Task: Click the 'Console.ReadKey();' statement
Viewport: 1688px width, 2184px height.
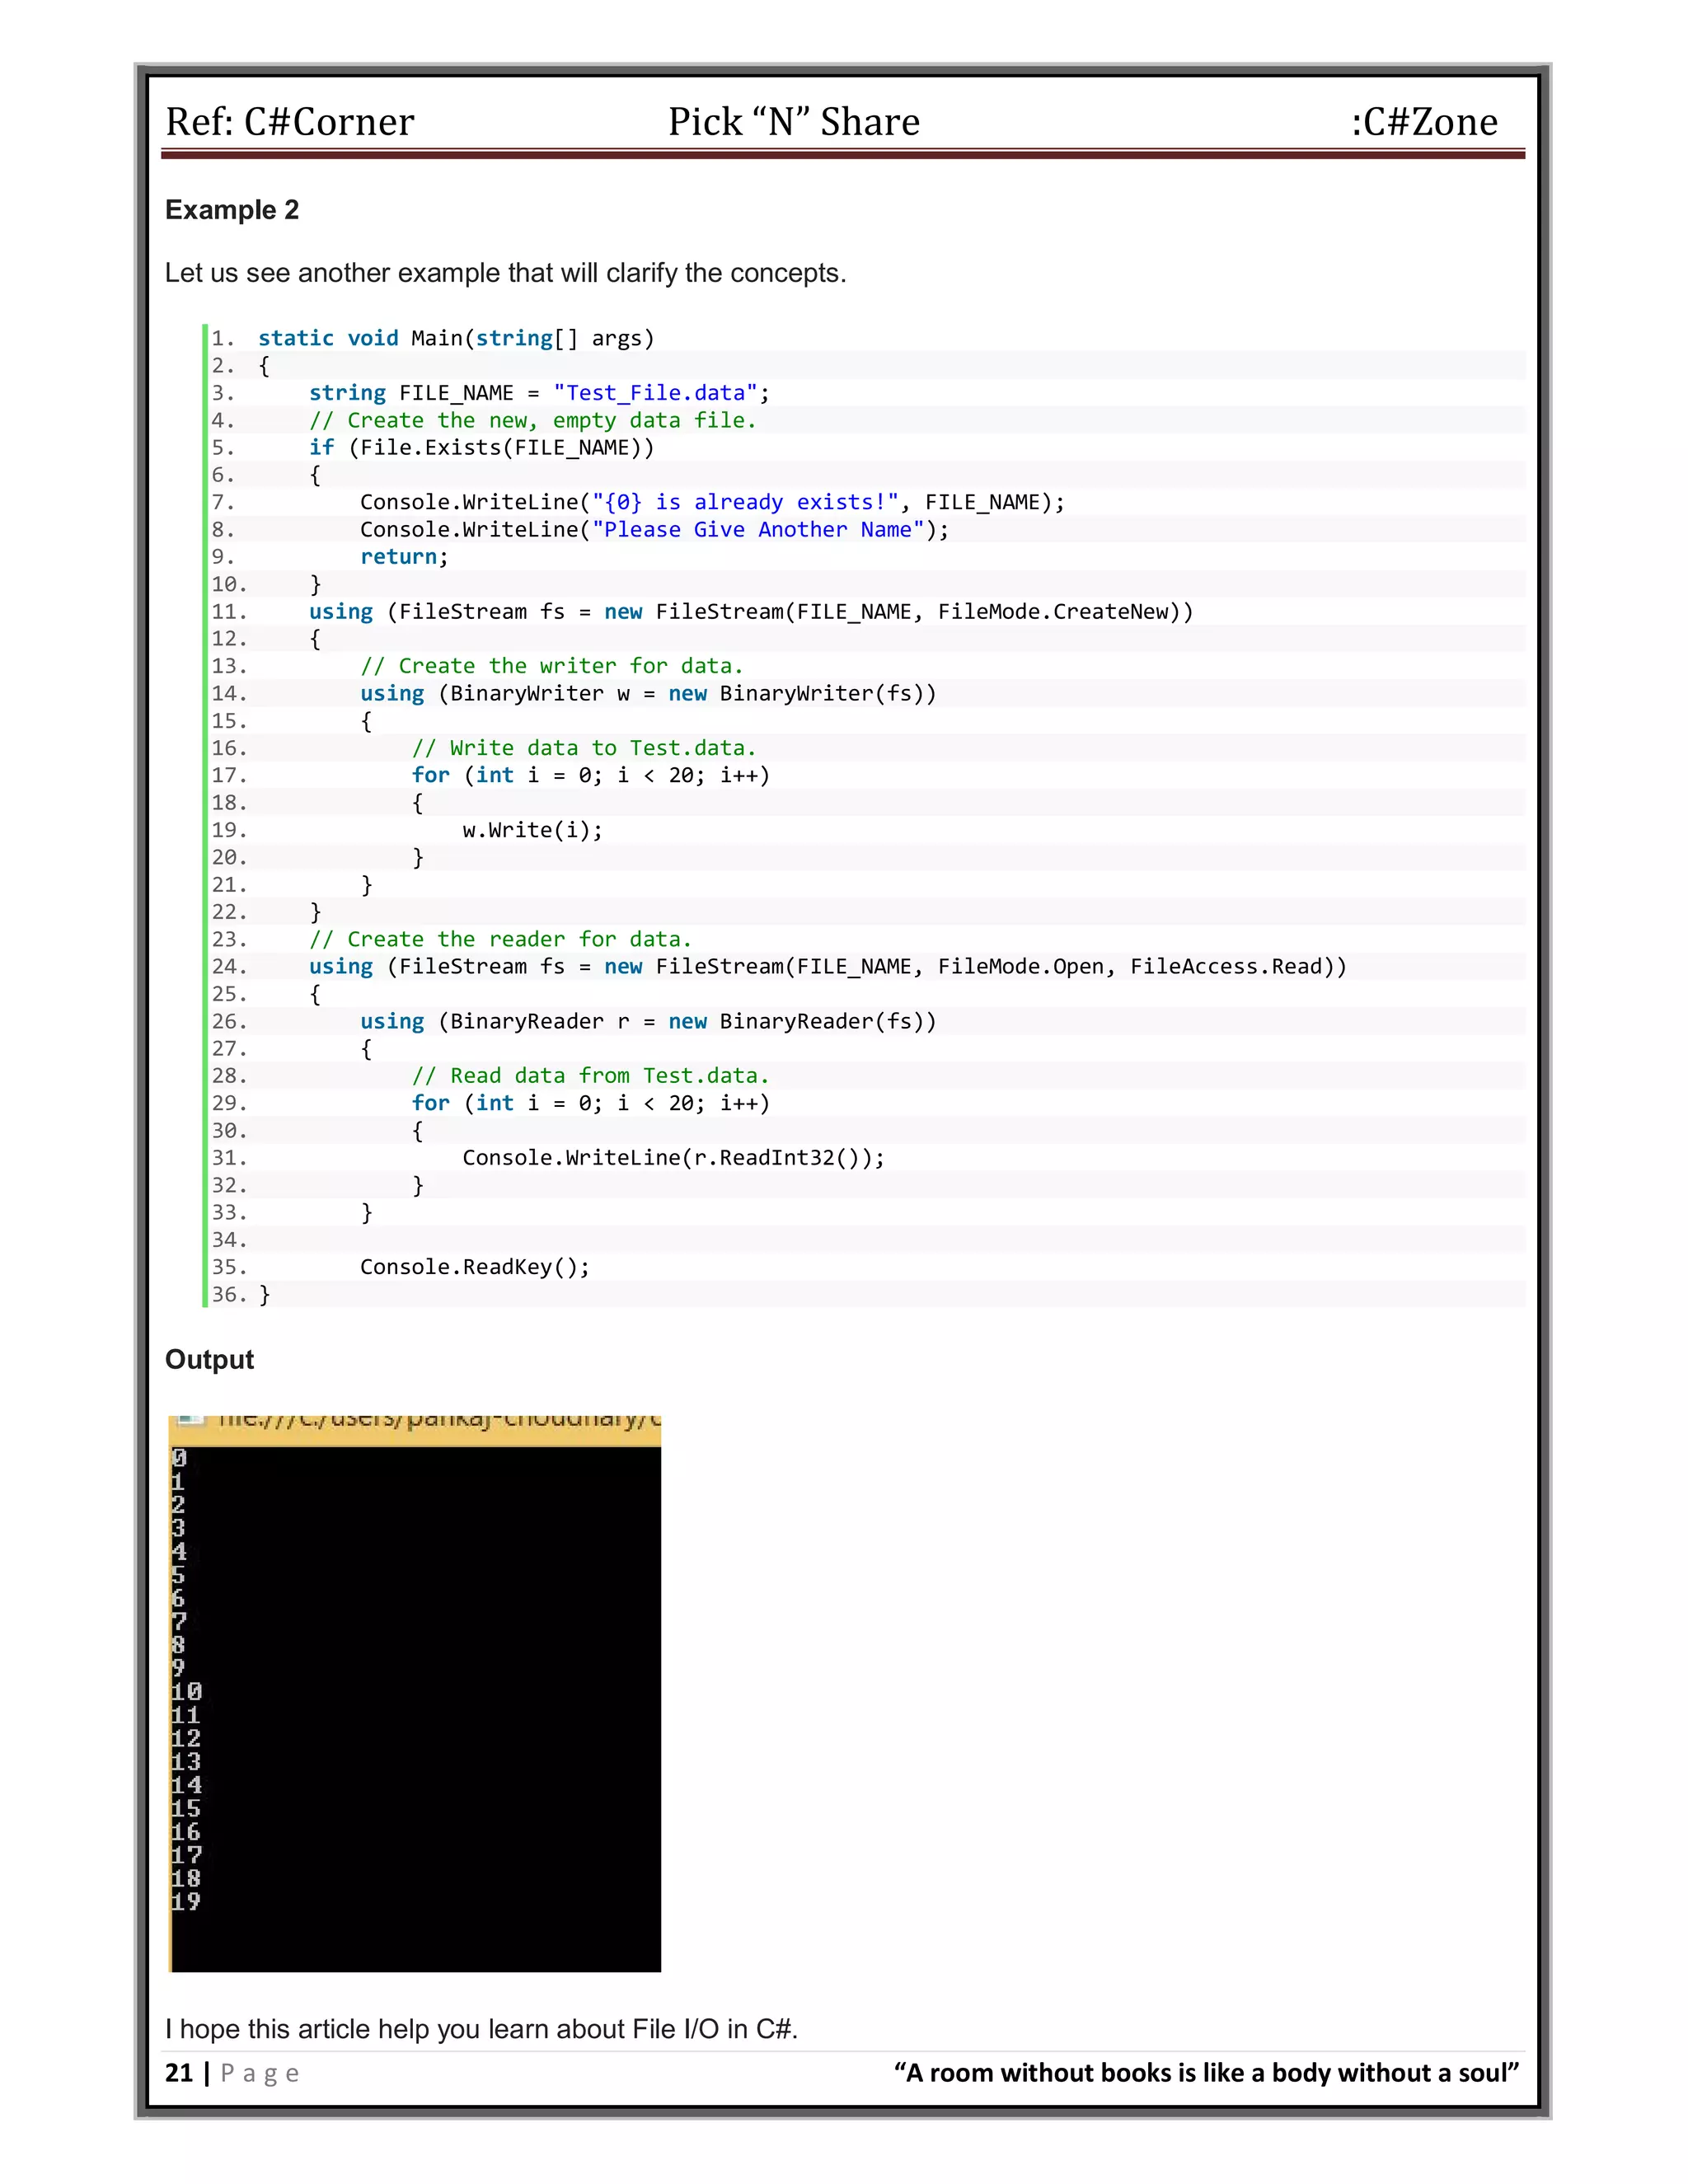Action: pyautogui.click(x=475, y=1267)
